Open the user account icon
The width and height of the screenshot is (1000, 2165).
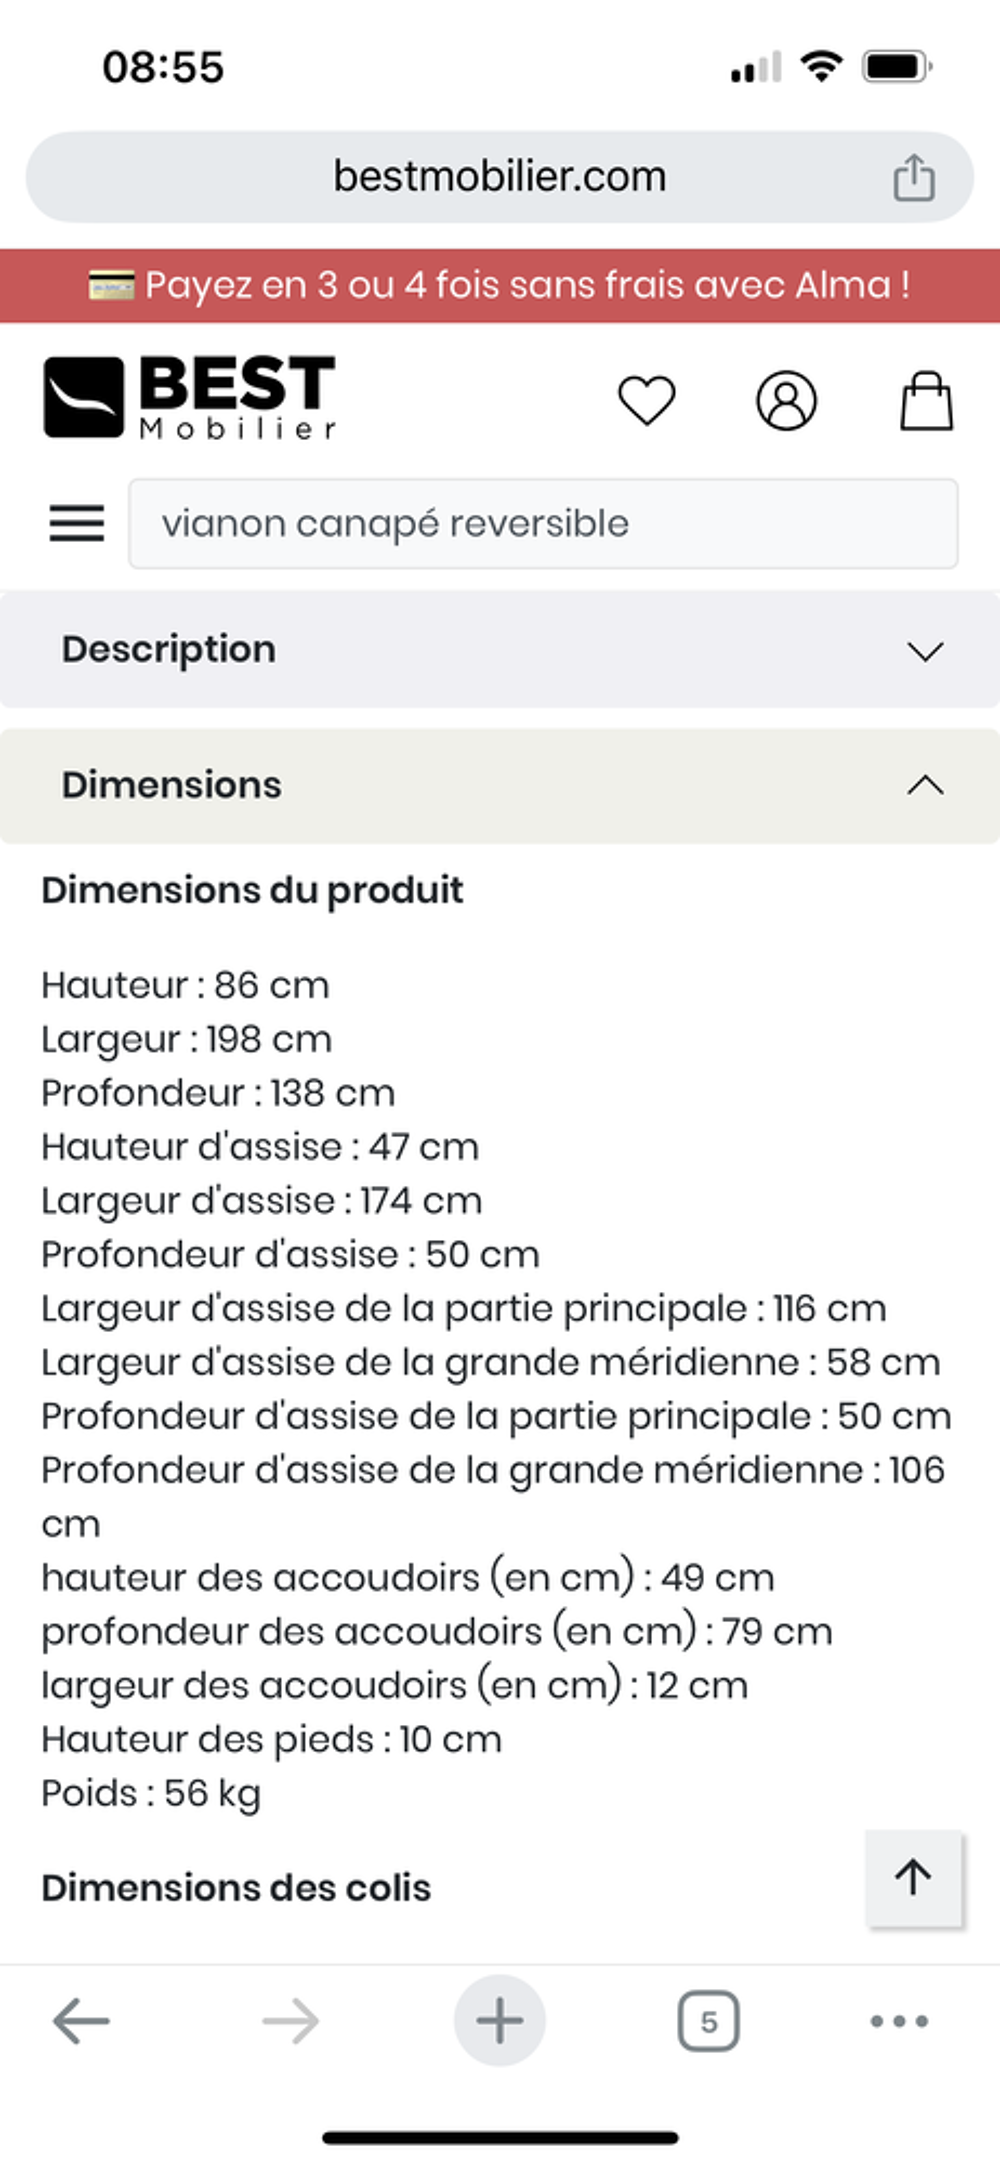[786, 401]
